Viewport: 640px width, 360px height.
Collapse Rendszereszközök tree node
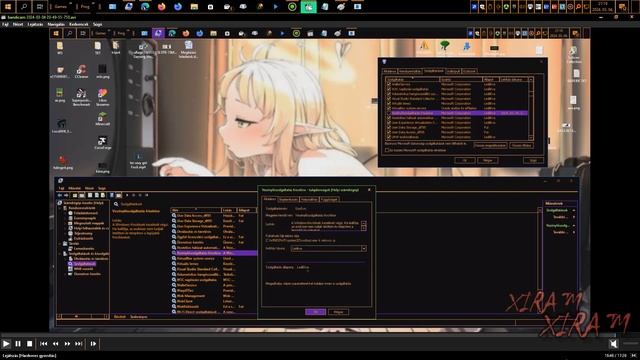pos(60,208)
